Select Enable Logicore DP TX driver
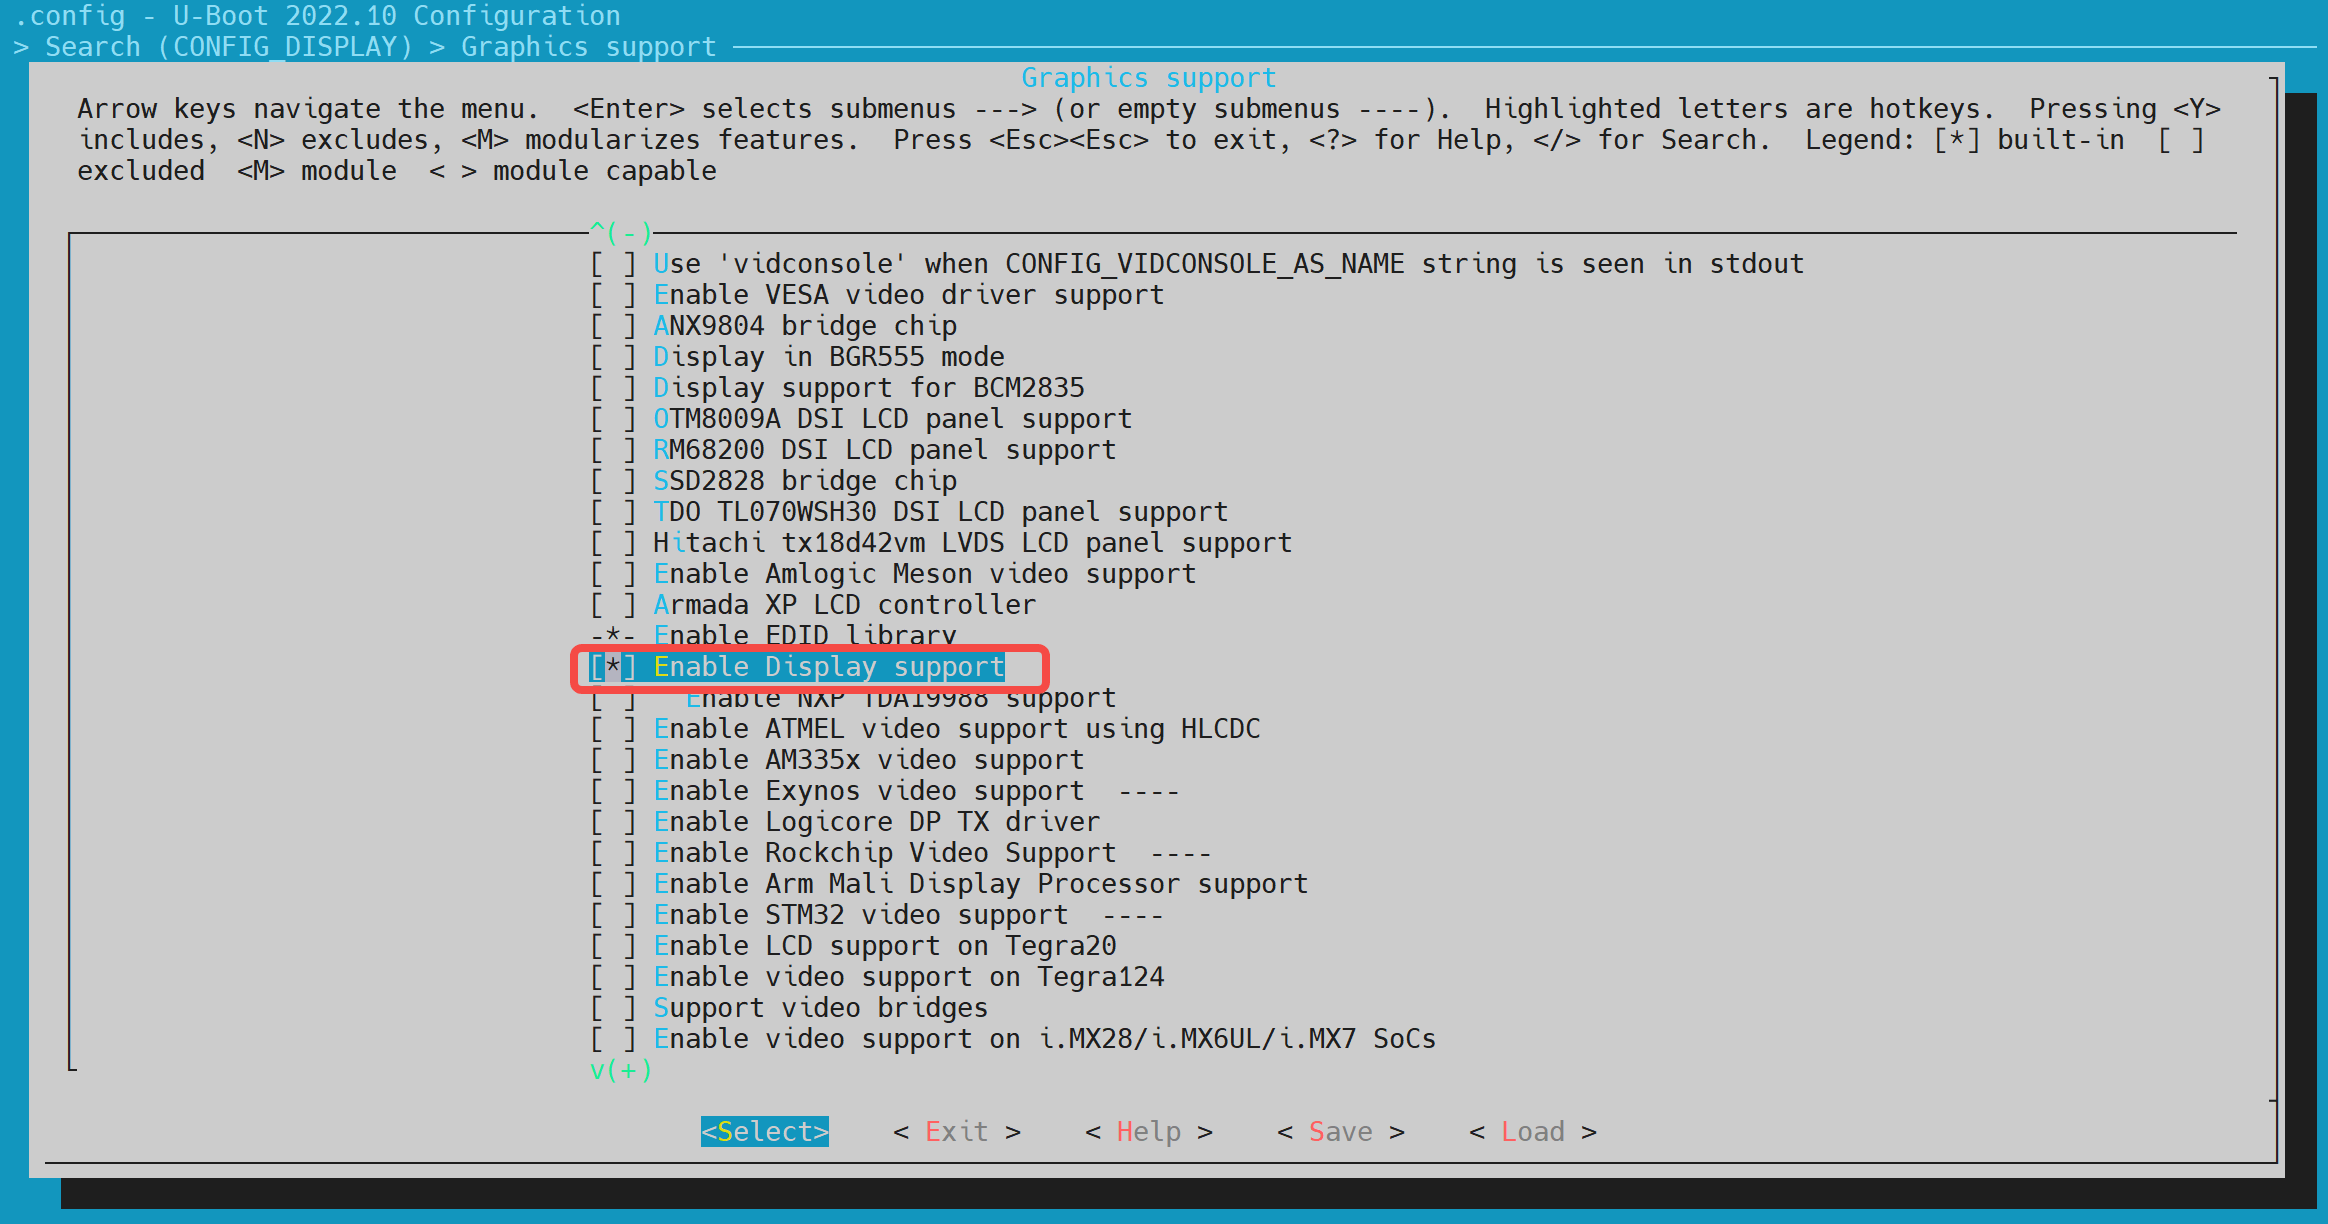 876,822
